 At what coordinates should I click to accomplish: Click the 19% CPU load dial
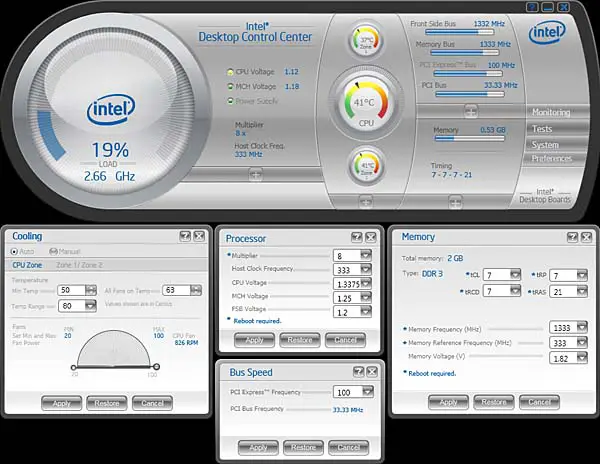(110, 112)
